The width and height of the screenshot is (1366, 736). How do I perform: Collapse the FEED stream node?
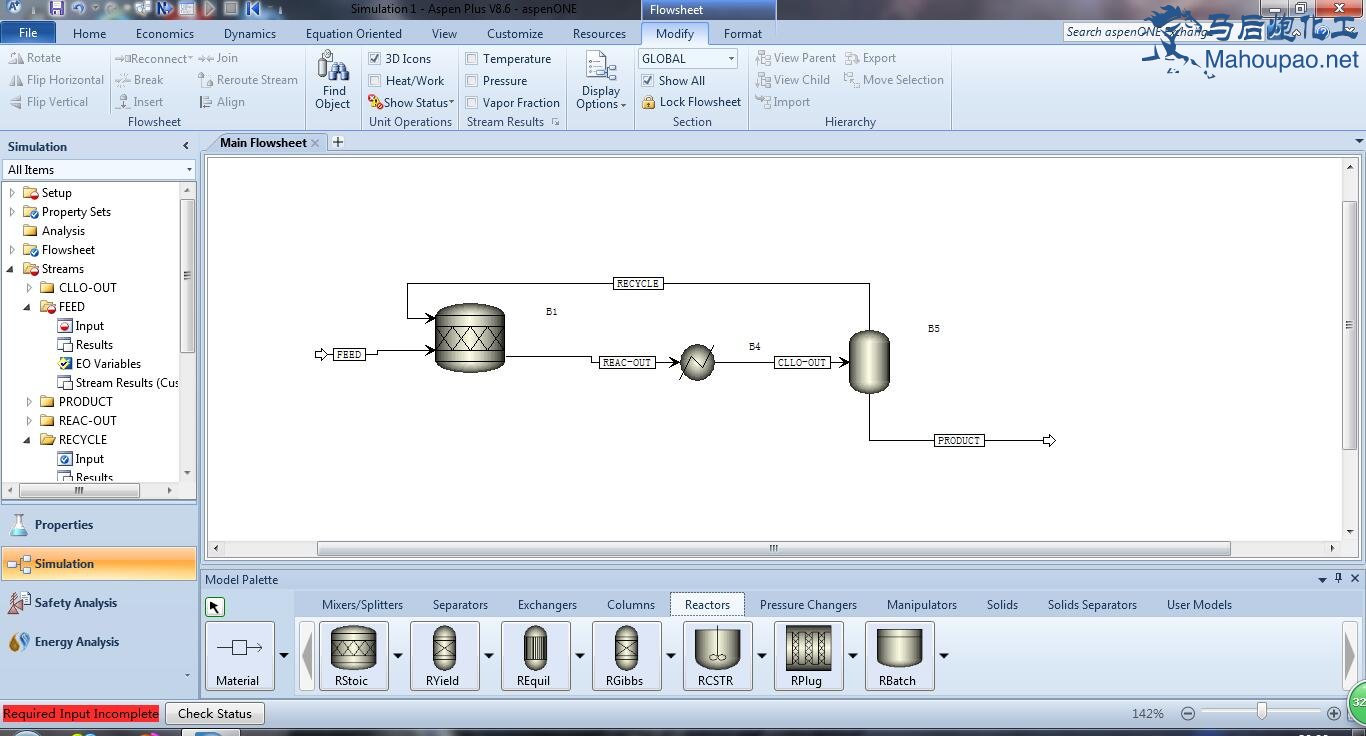pos(29,307)
